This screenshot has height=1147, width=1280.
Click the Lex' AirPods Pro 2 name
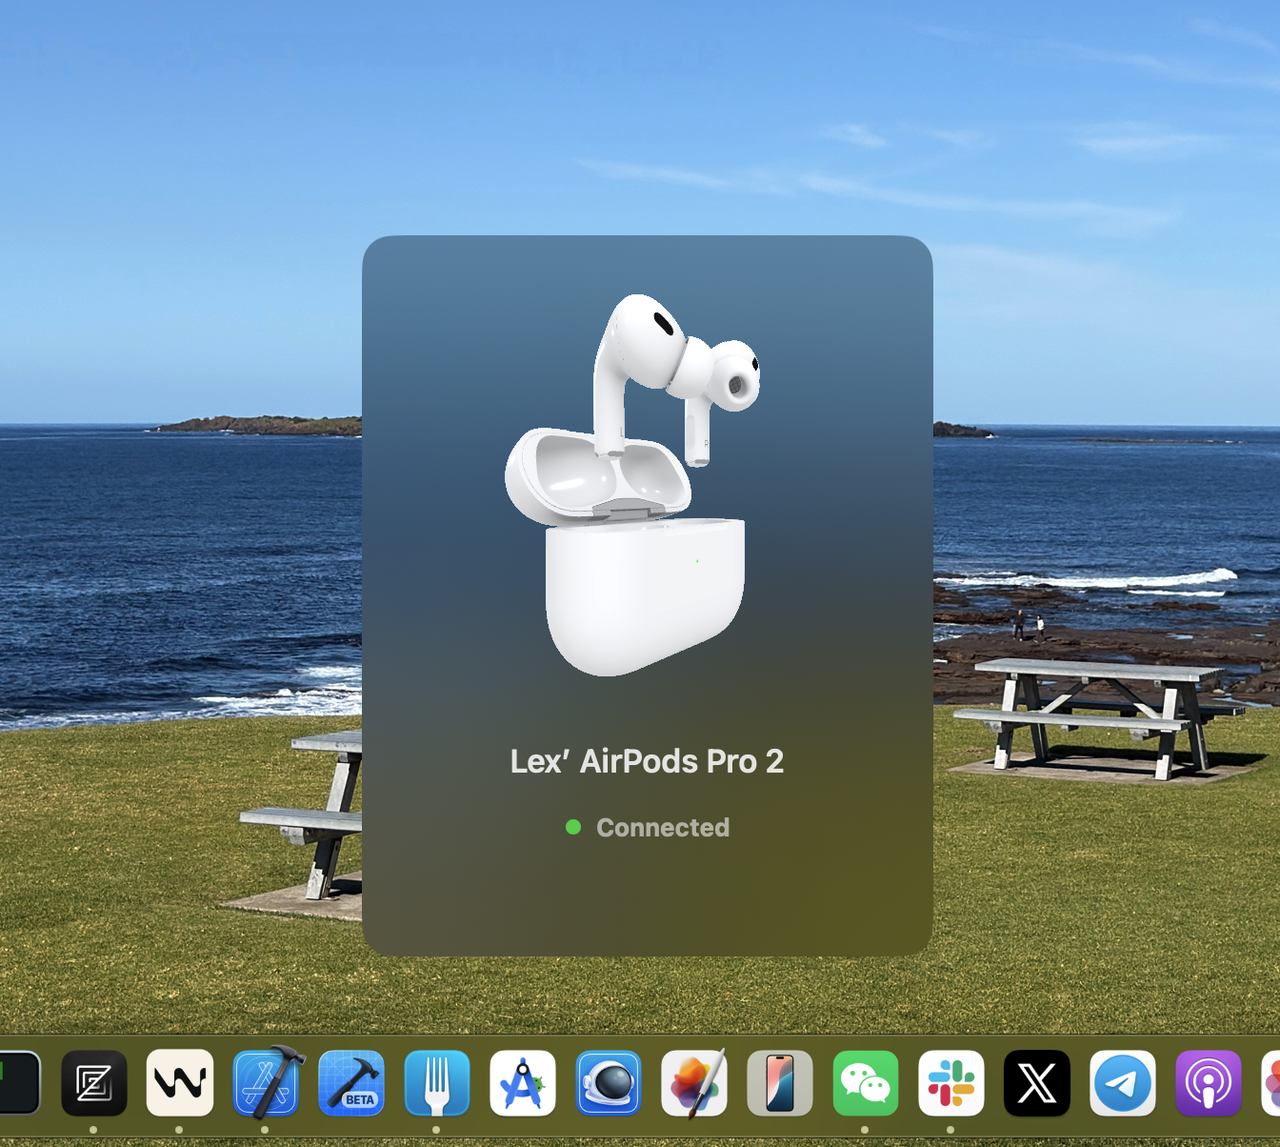pyautogui.click(x=646, y=761)
